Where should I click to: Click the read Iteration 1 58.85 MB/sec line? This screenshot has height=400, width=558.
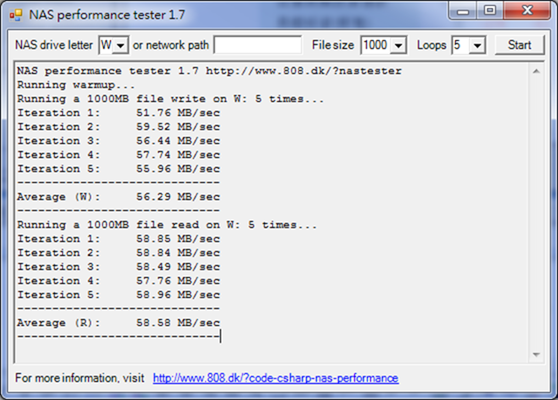(119, 239)
